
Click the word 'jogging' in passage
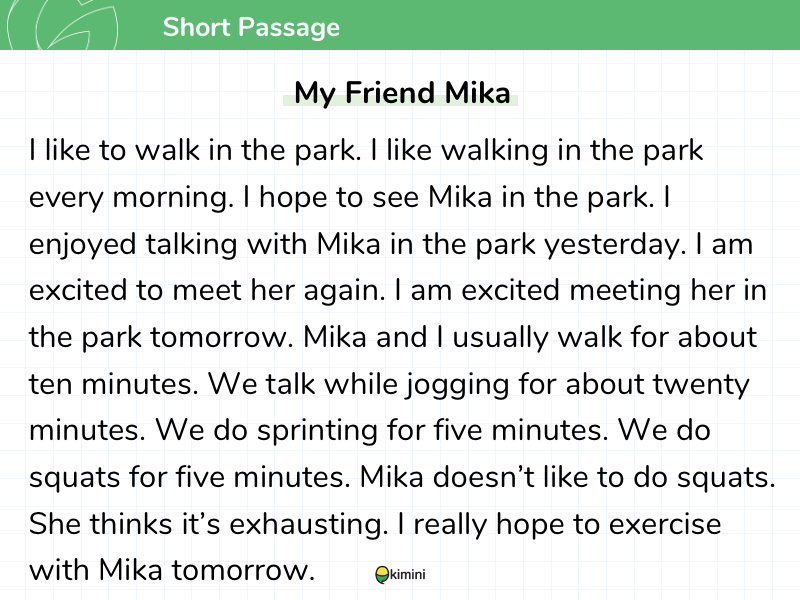(458, 384)
